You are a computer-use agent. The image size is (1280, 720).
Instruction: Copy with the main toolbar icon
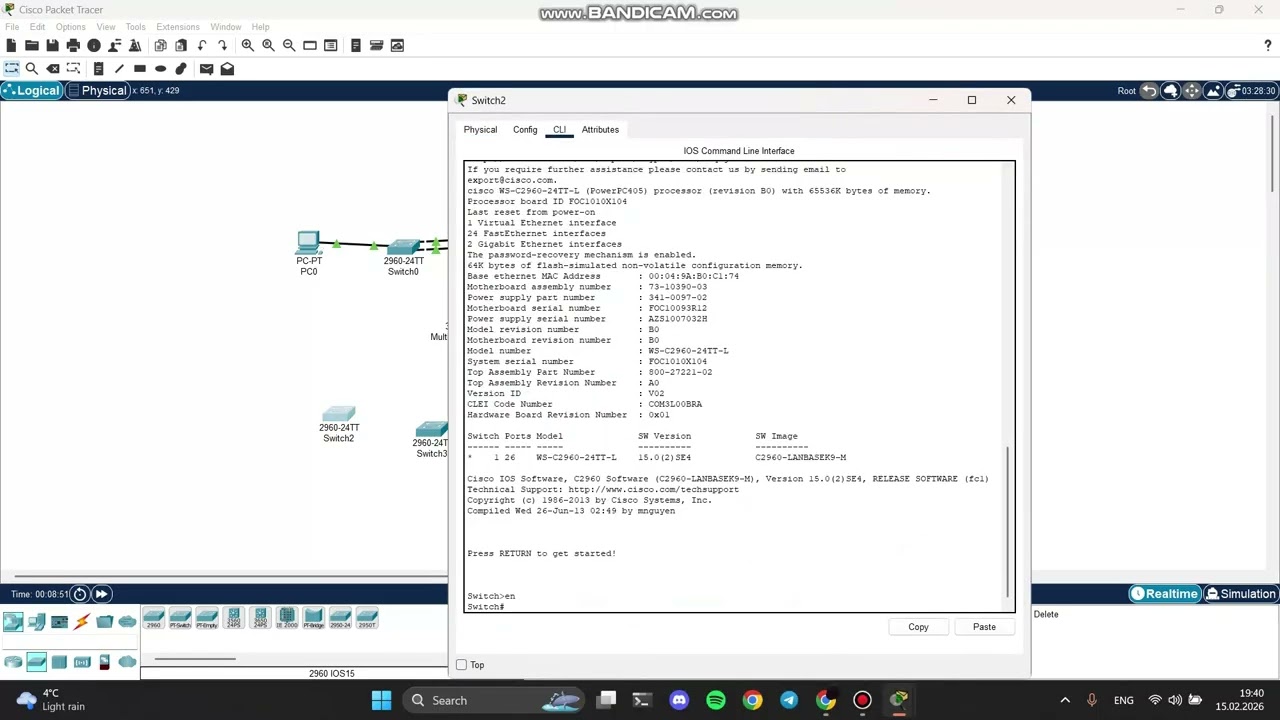tap(160, 45)
